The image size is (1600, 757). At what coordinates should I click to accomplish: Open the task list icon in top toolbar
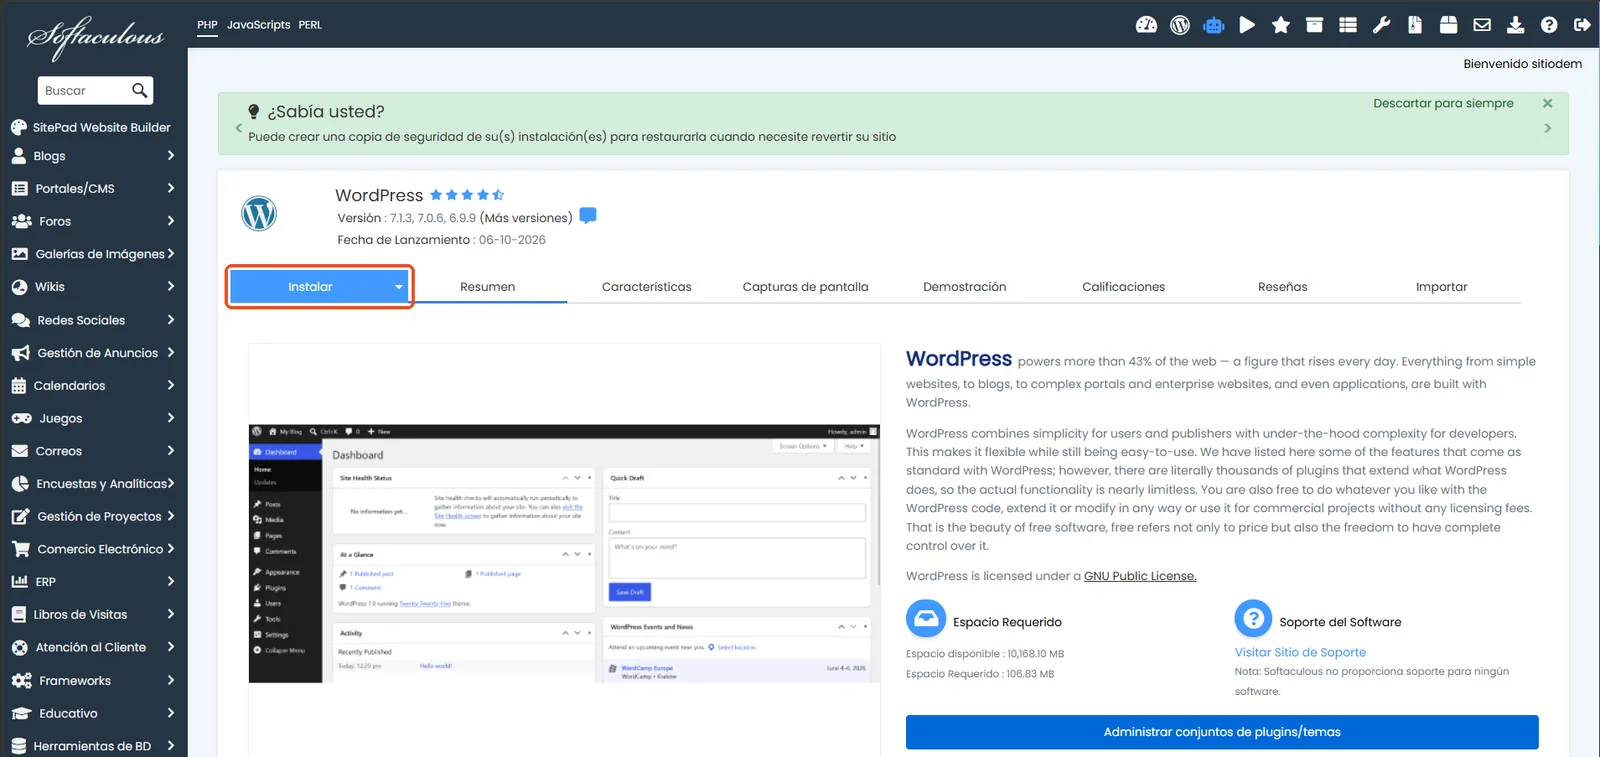coord(1348,25)
